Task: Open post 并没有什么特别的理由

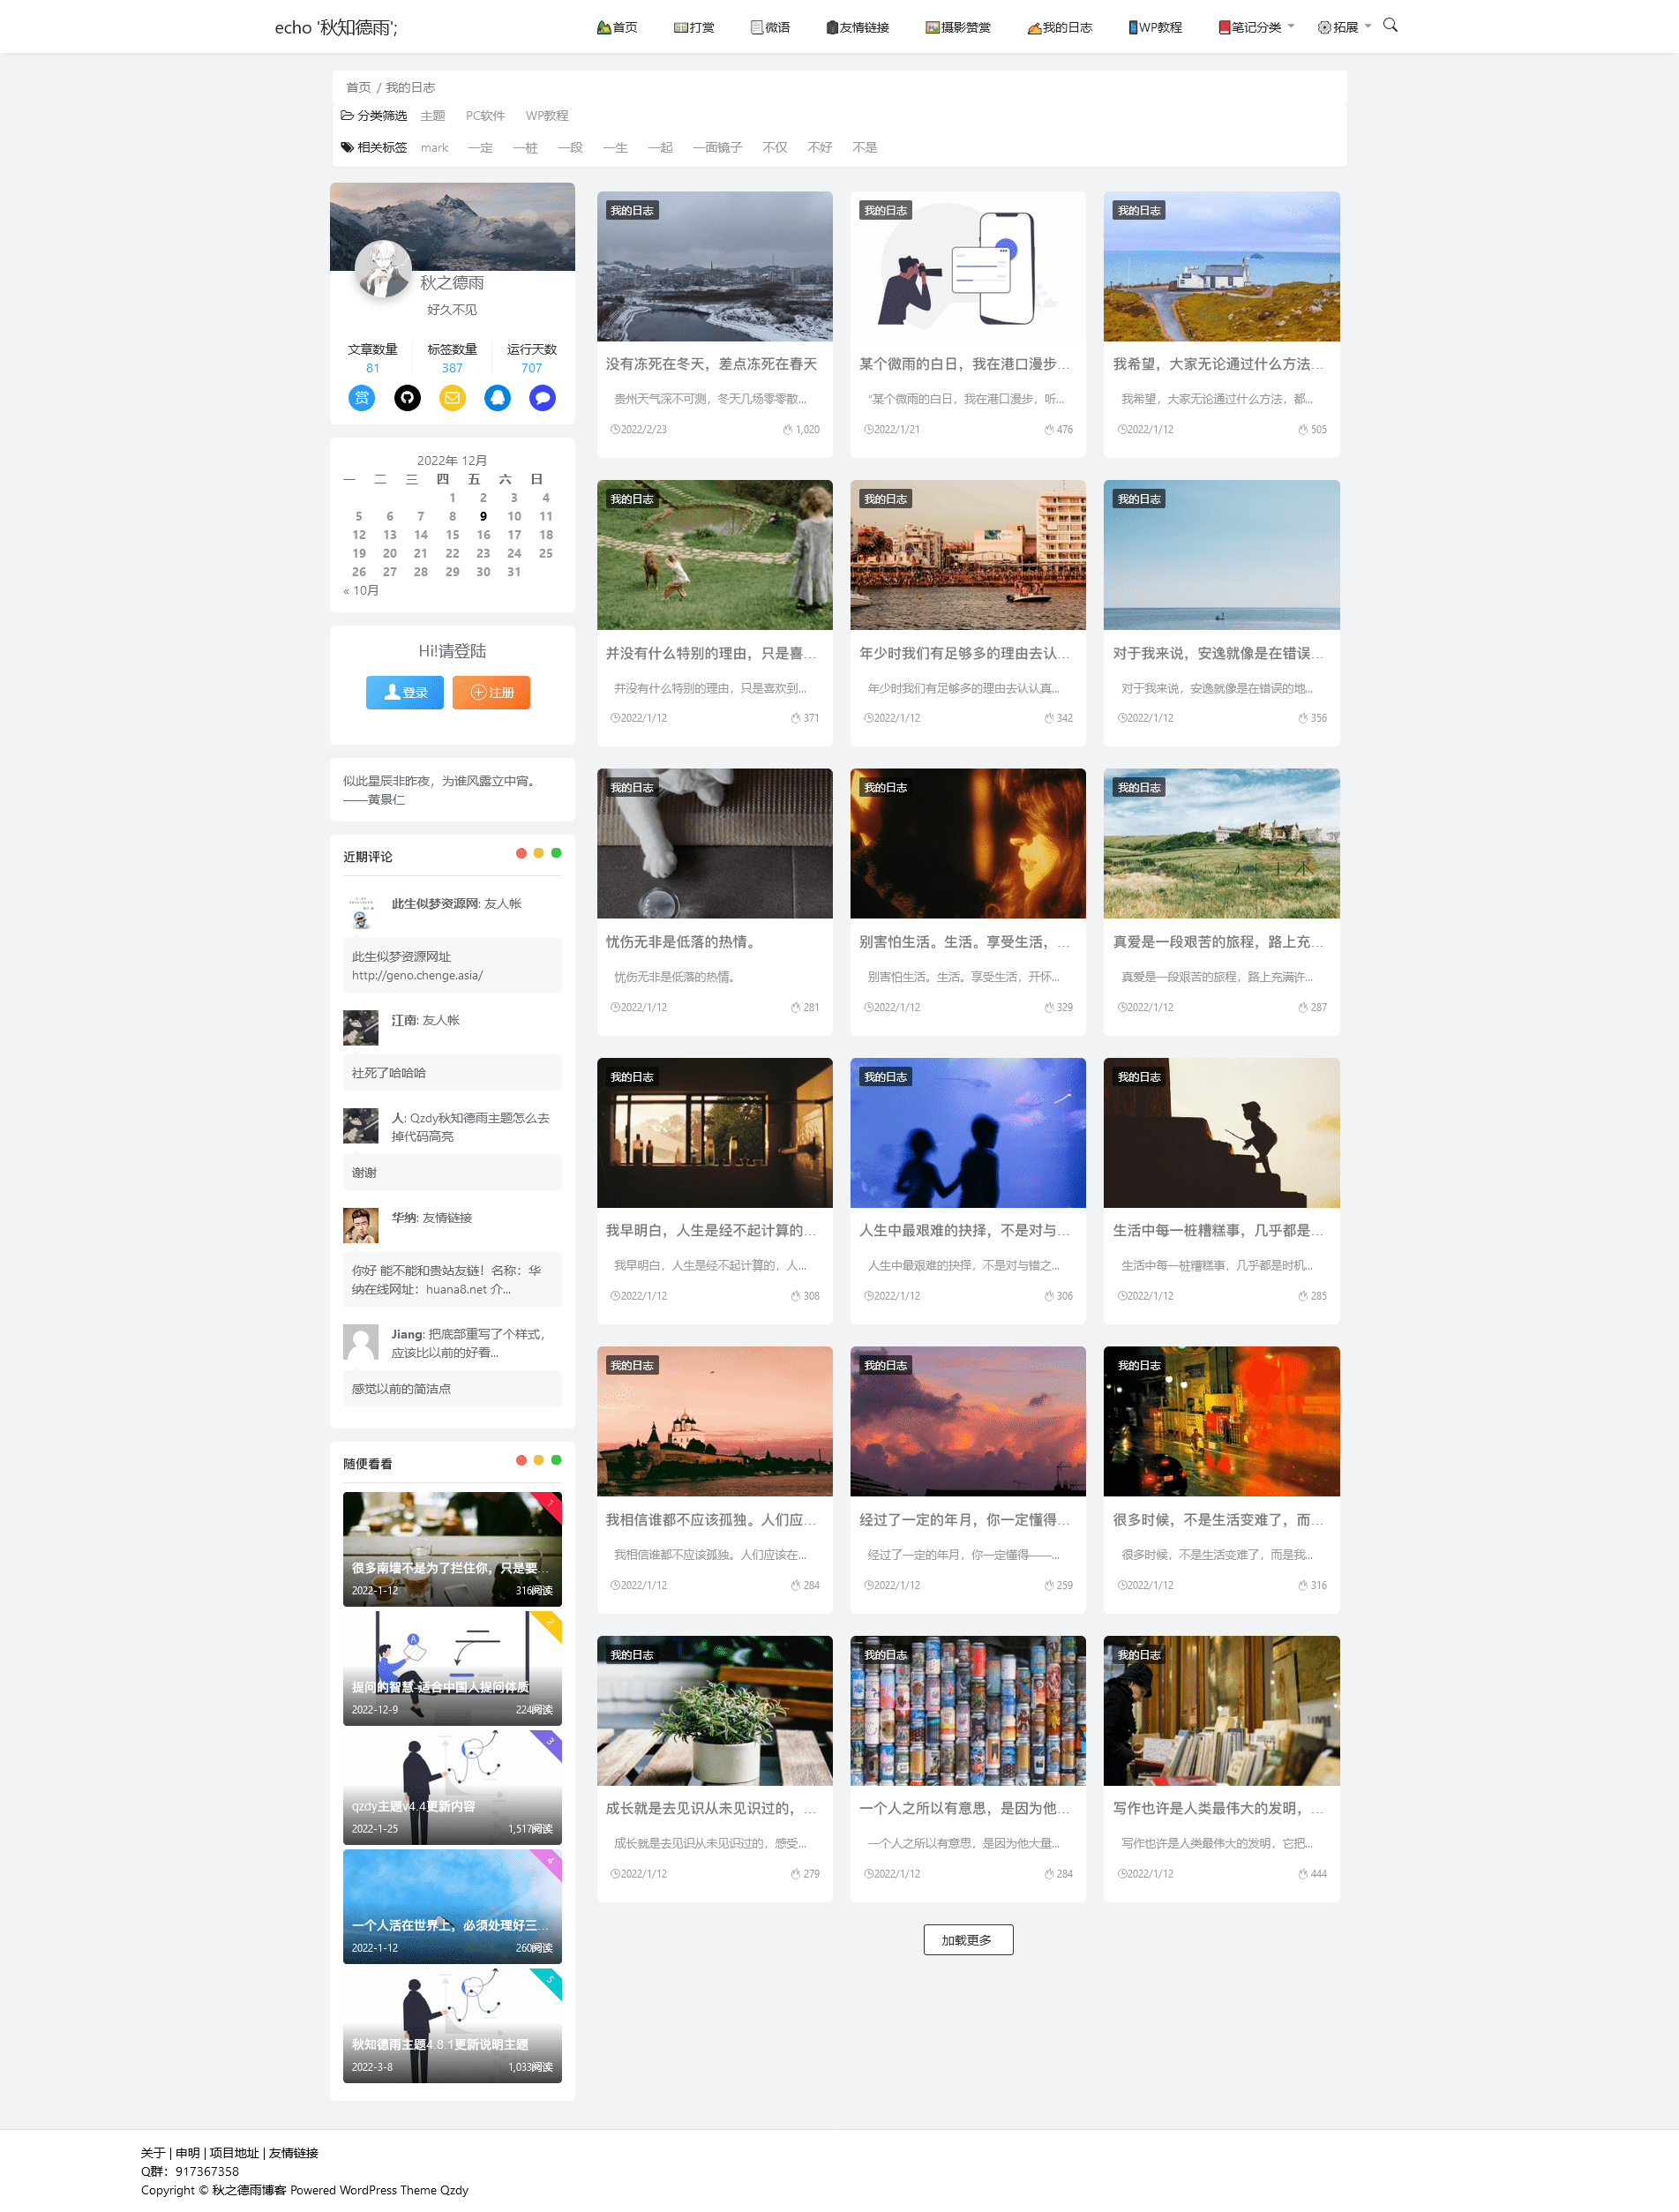Action: pyautogui.click(x=711, y=653)
